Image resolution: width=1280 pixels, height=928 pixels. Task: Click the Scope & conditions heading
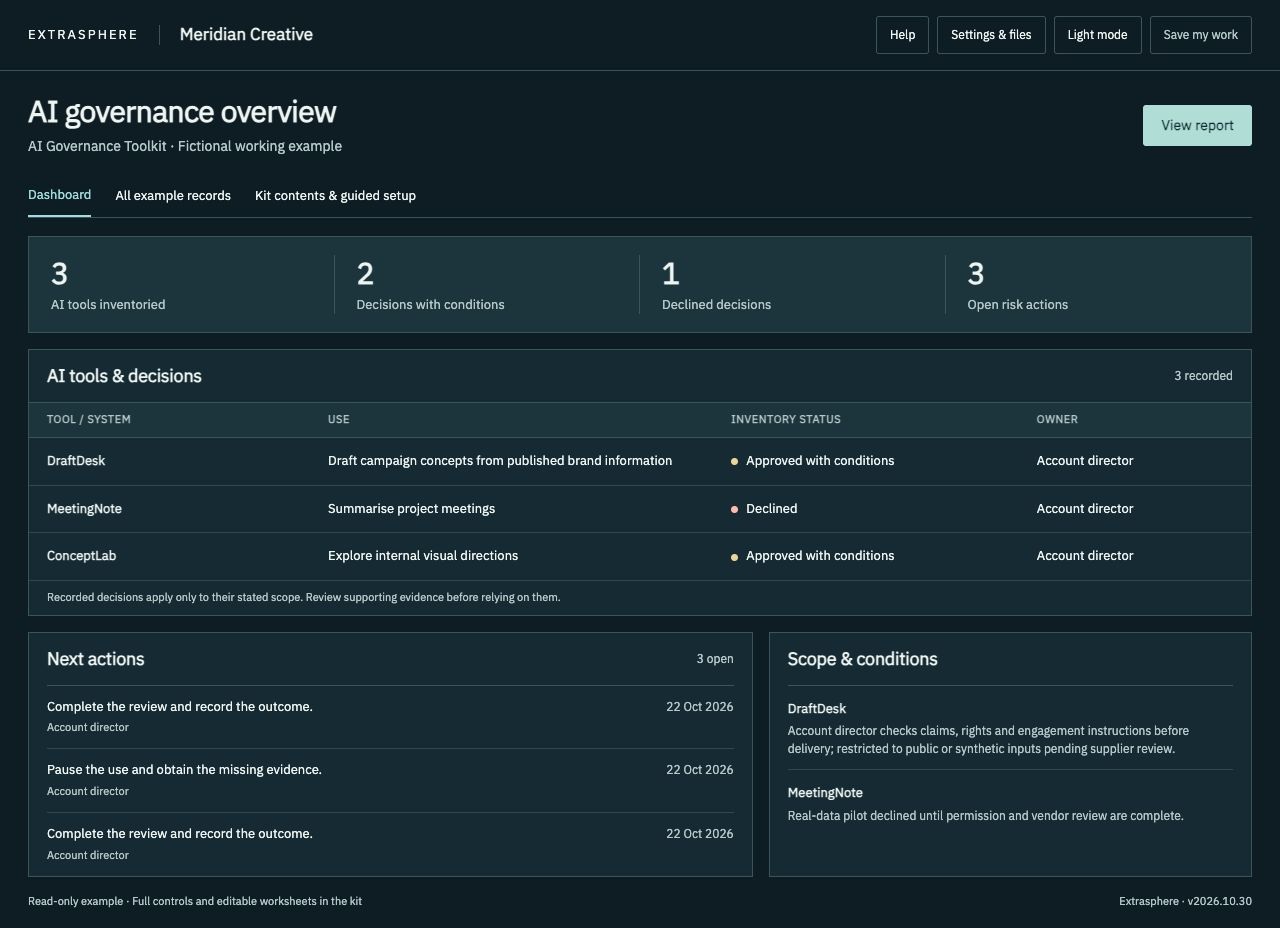click(863, 659)
